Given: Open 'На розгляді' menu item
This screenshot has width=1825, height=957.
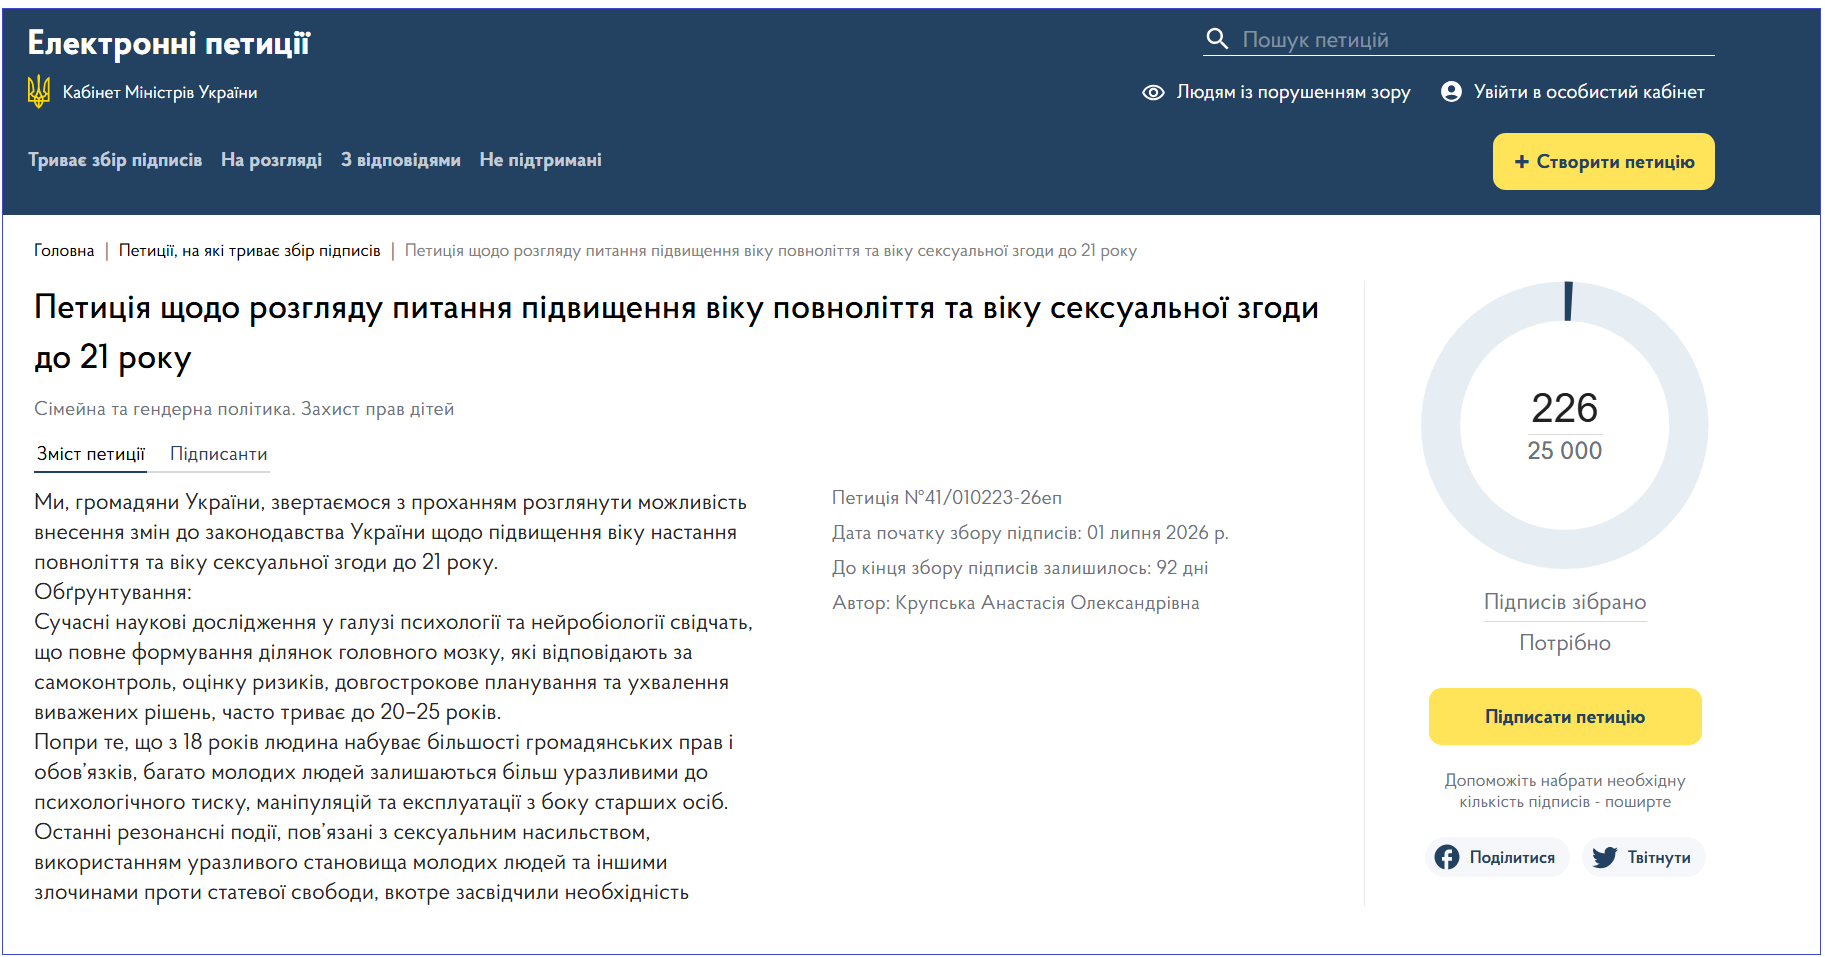Looking at the screenshot, I should [x=271, y=160].
